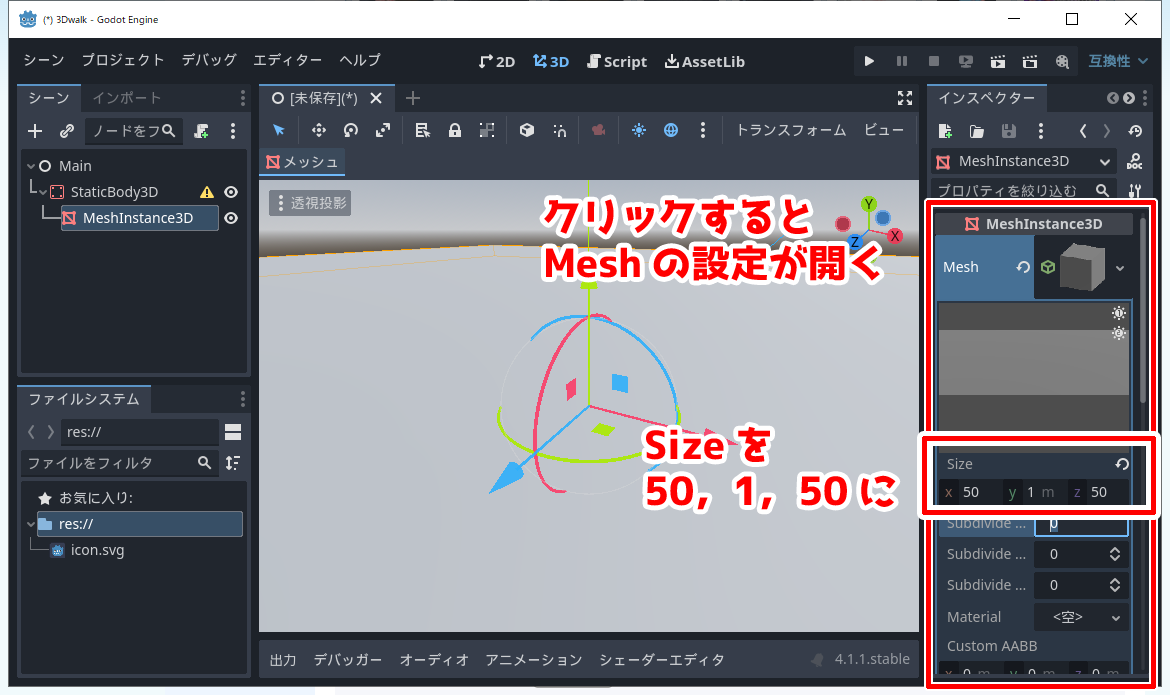
Task: Activate the Move mode tool
Action: pyautogui.click(x=319, y=130)
